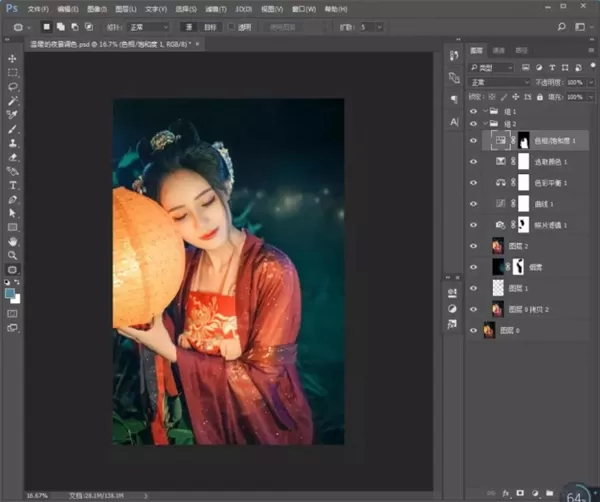
Task: Switch to the 通道 panel tab
Action: [498, 50]
